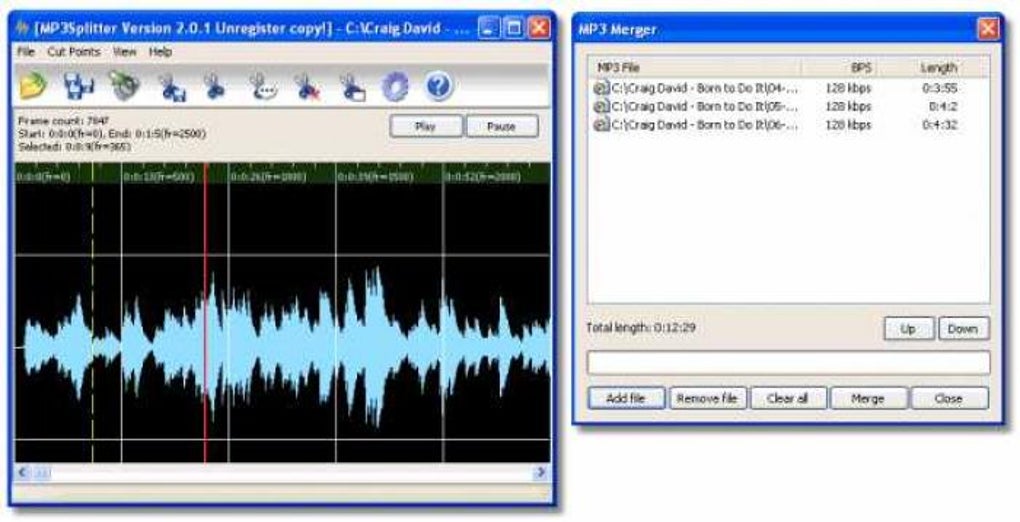Click the Pause button
Image resolution: width=1020 pixels, height=522 pixels.
pos(502,126)
